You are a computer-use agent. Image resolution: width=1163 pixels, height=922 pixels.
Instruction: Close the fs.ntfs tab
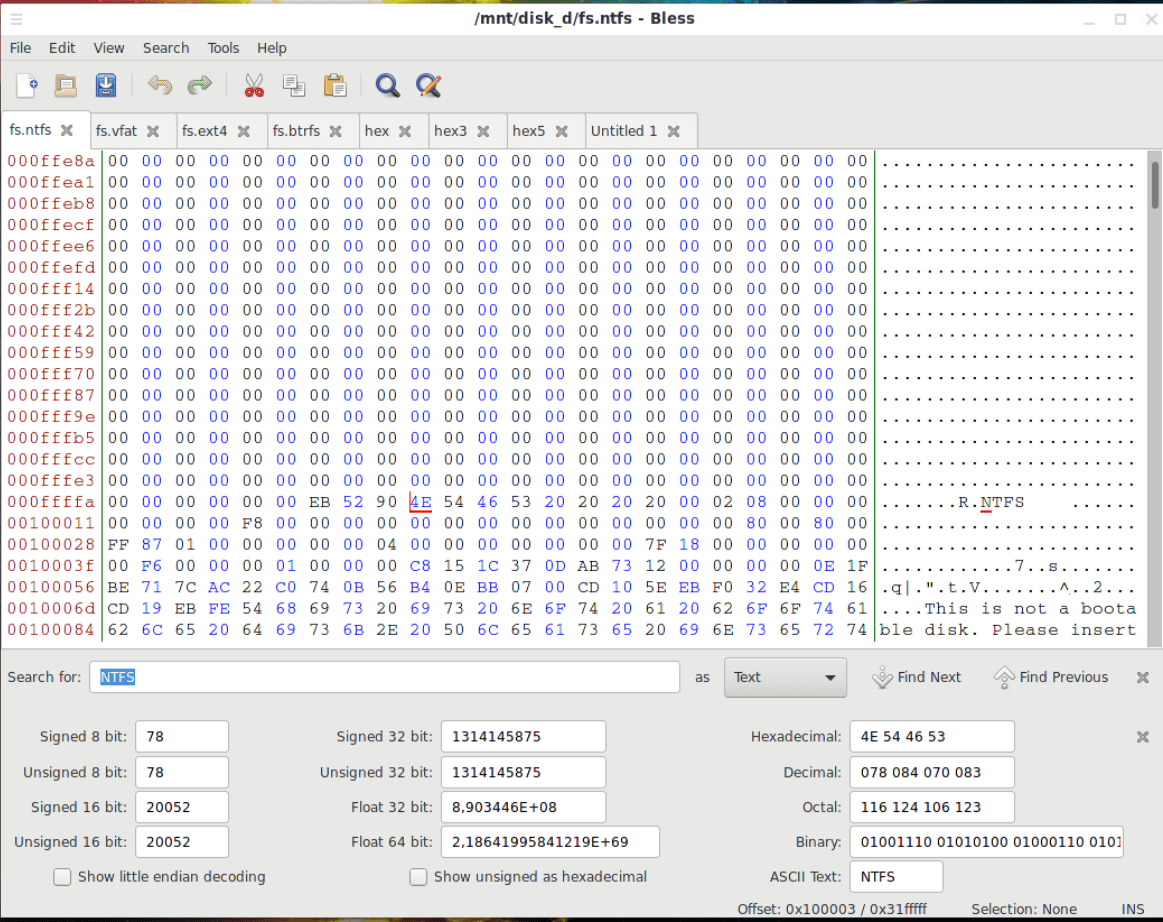point(67,131)
